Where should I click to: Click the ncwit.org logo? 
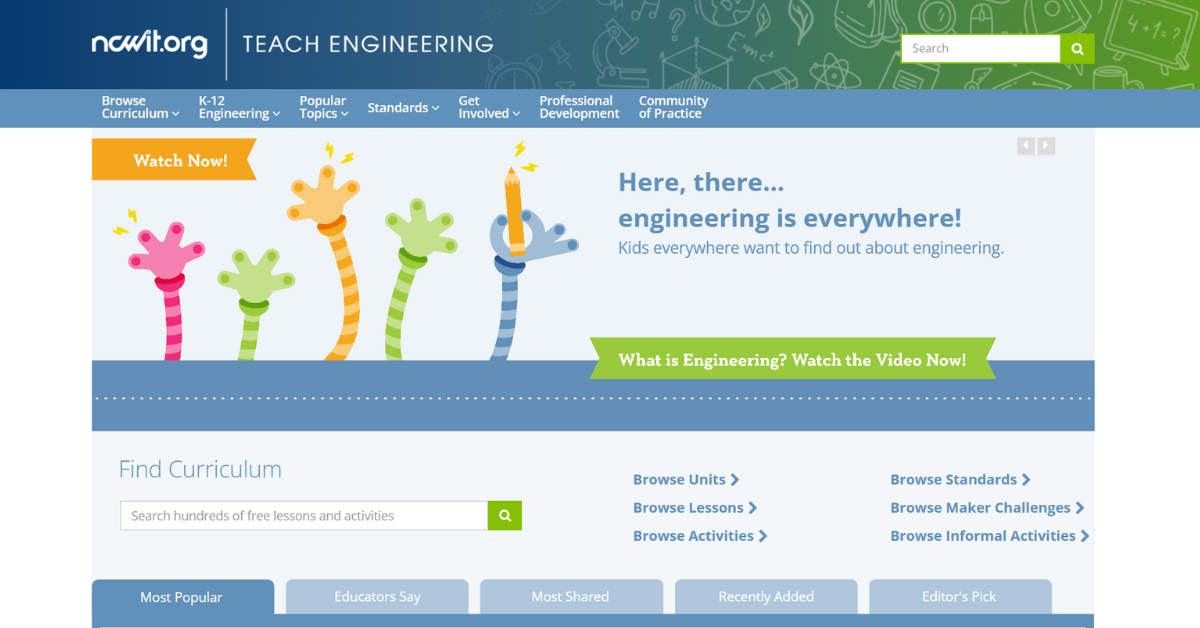149,44
